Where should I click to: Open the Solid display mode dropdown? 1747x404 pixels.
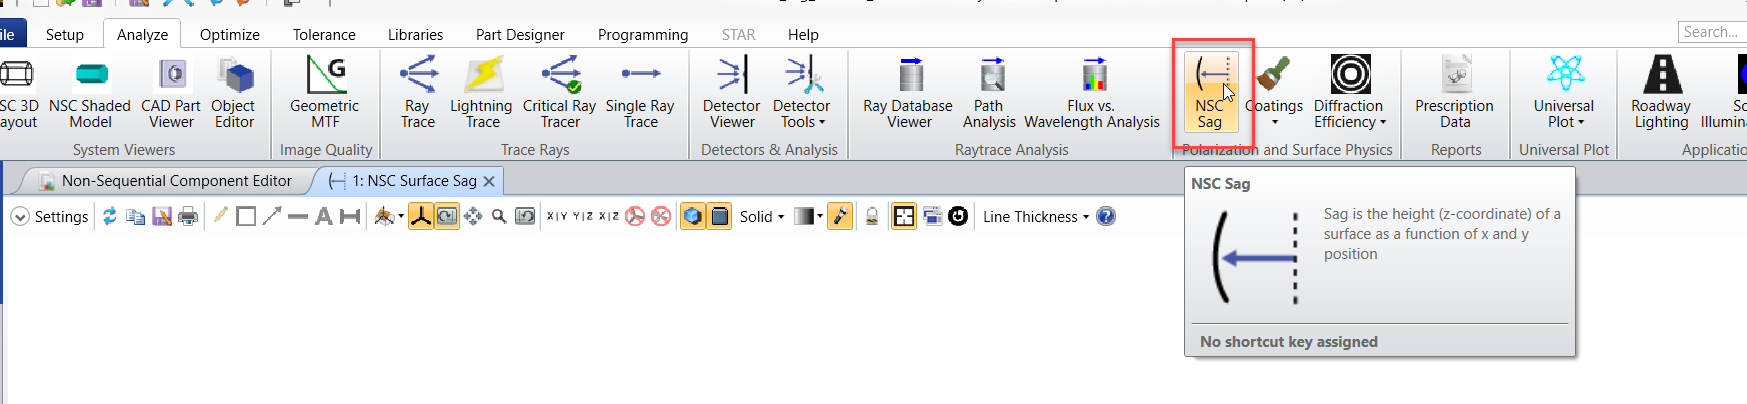coord(761,216)
